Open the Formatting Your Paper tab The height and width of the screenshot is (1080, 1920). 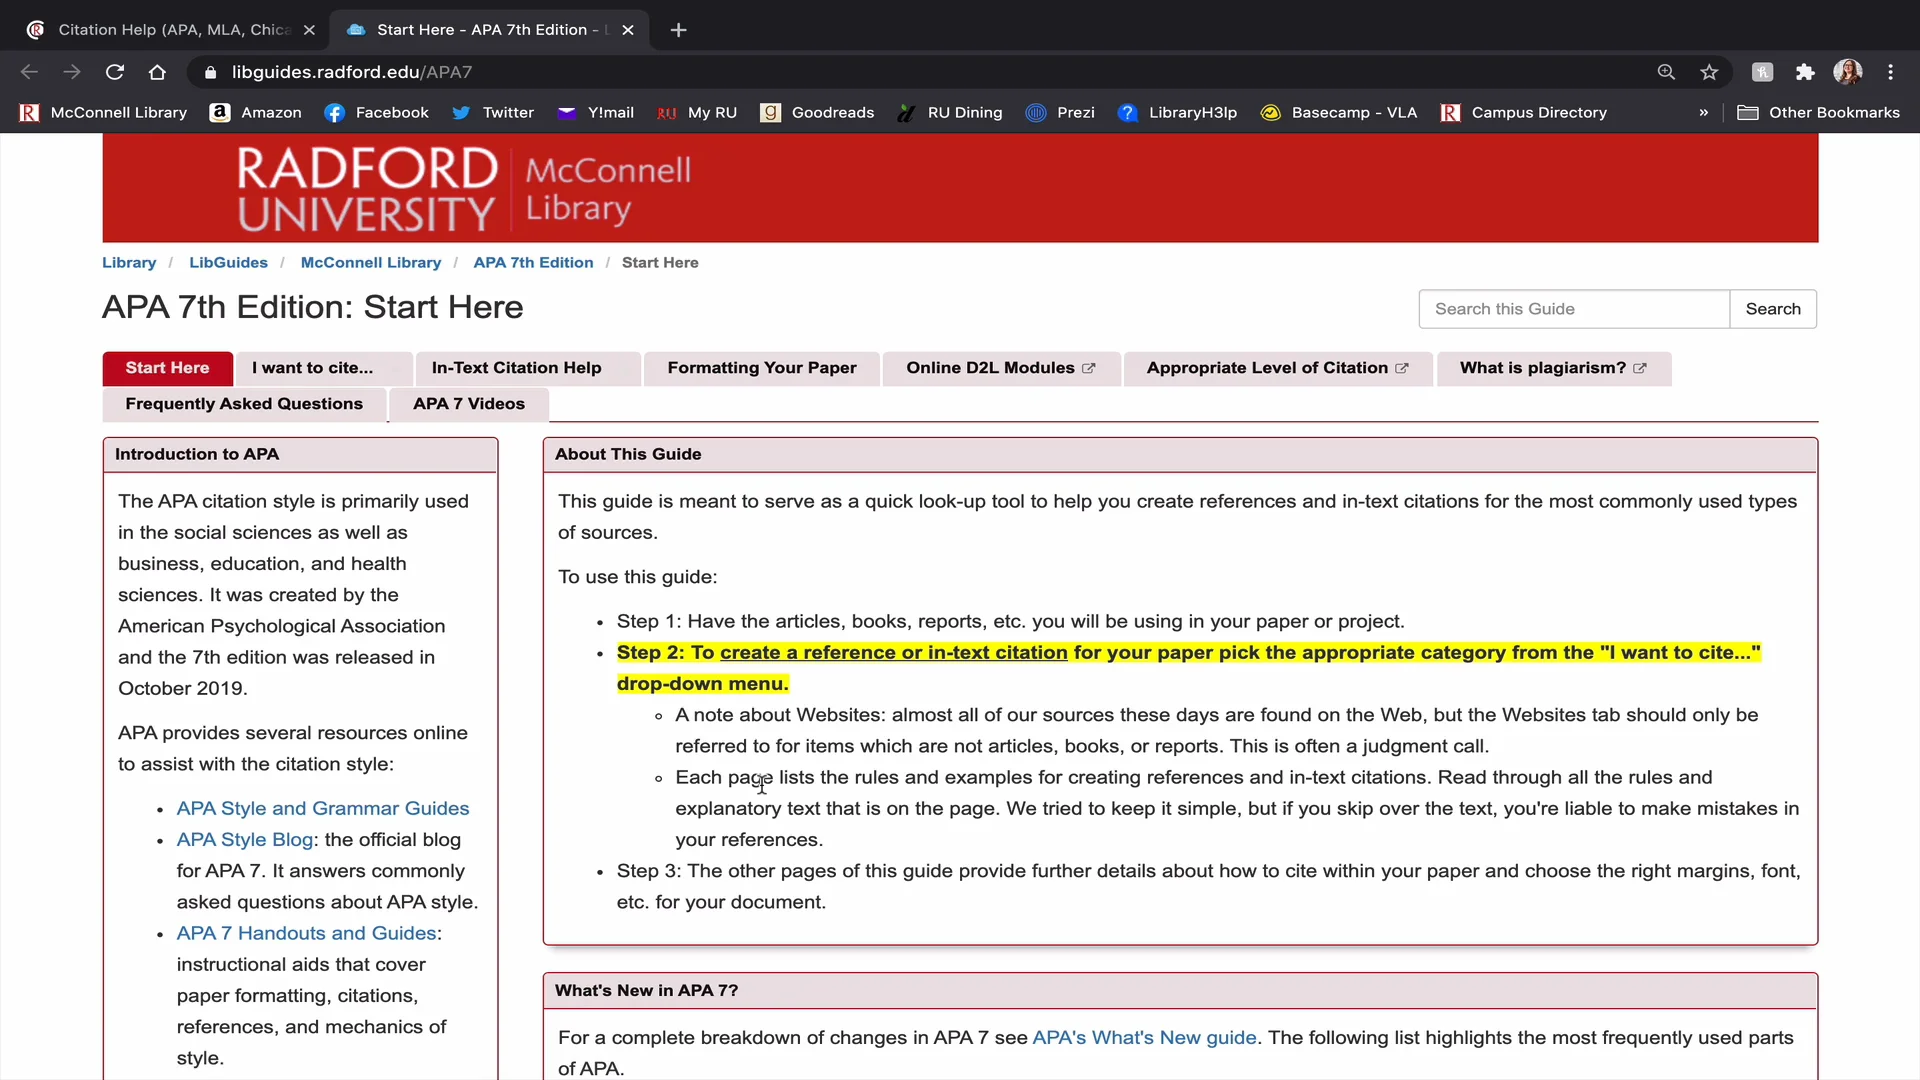pyautogui.click(x=761, y=368)
